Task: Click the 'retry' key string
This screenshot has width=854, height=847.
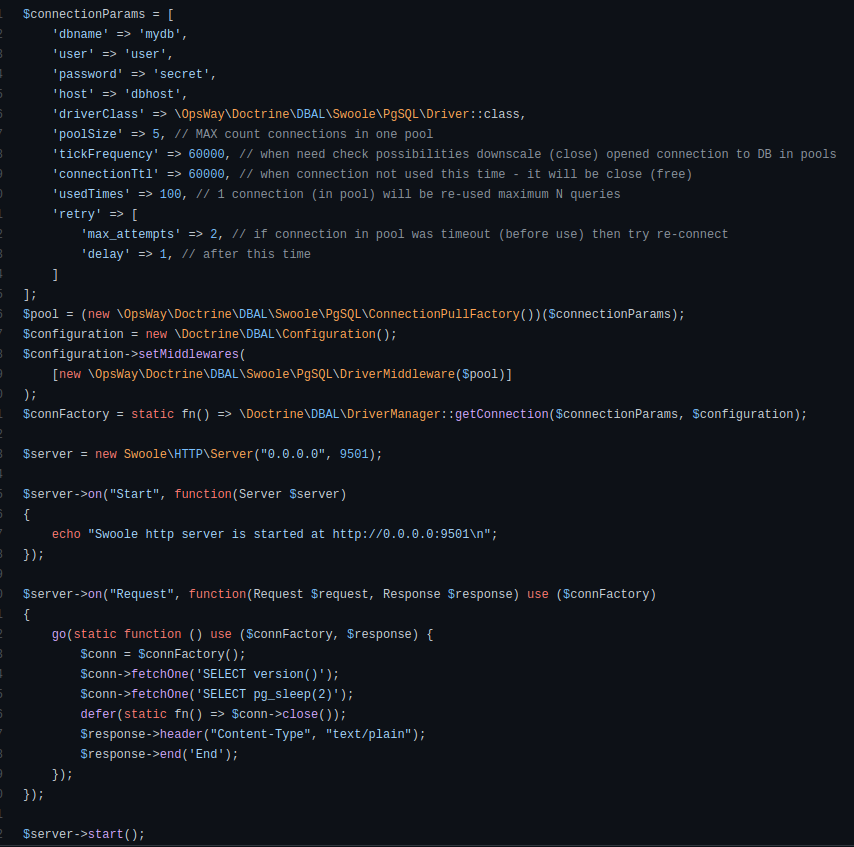Action: click(77, 215)
